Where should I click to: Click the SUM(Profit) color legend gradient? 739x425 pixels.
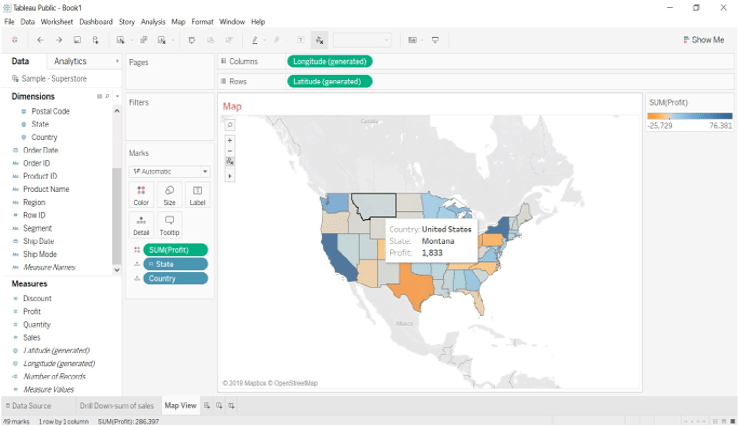click(689, 116)
